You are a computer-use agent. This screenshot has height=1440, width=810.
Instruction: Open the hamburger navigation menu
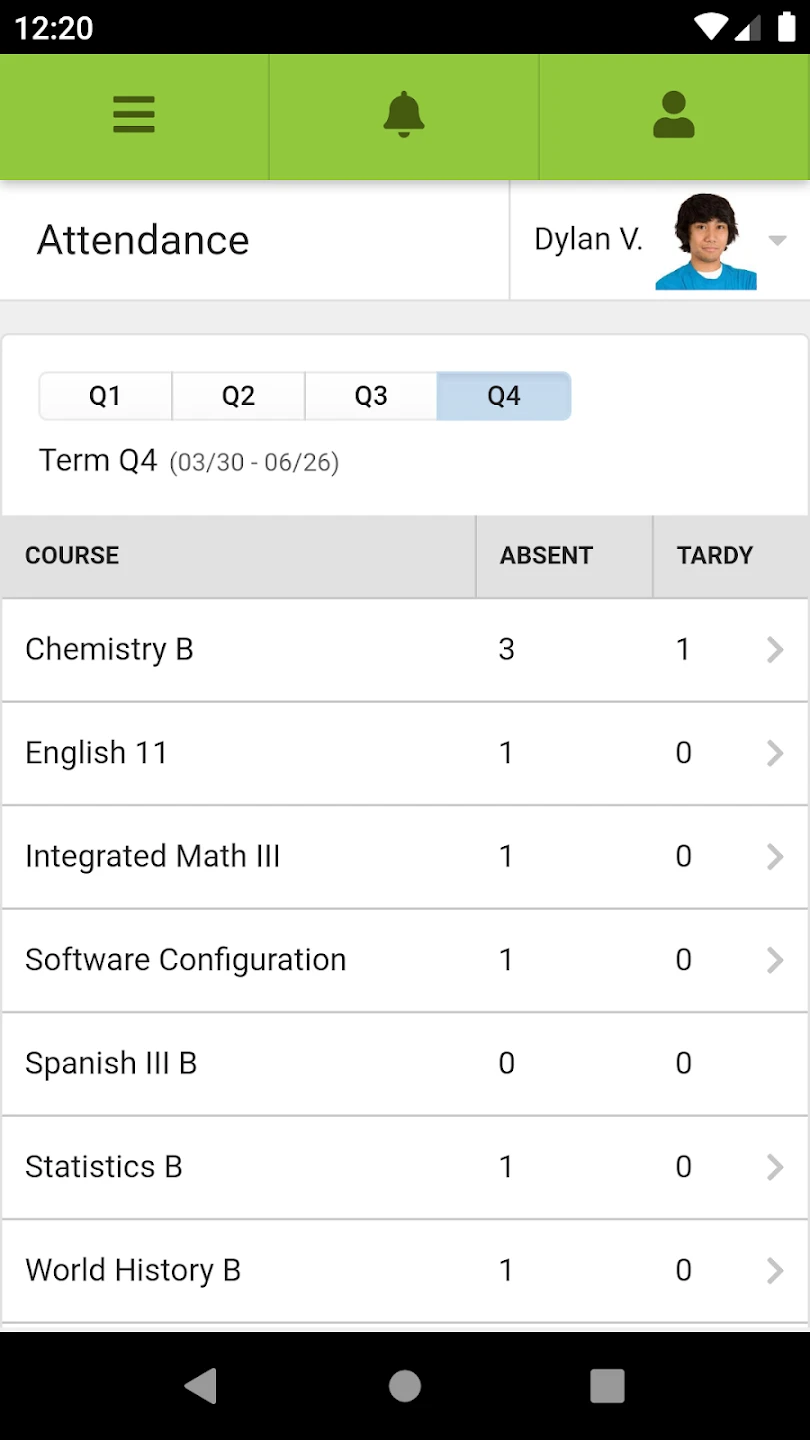(x=134, y=115)
